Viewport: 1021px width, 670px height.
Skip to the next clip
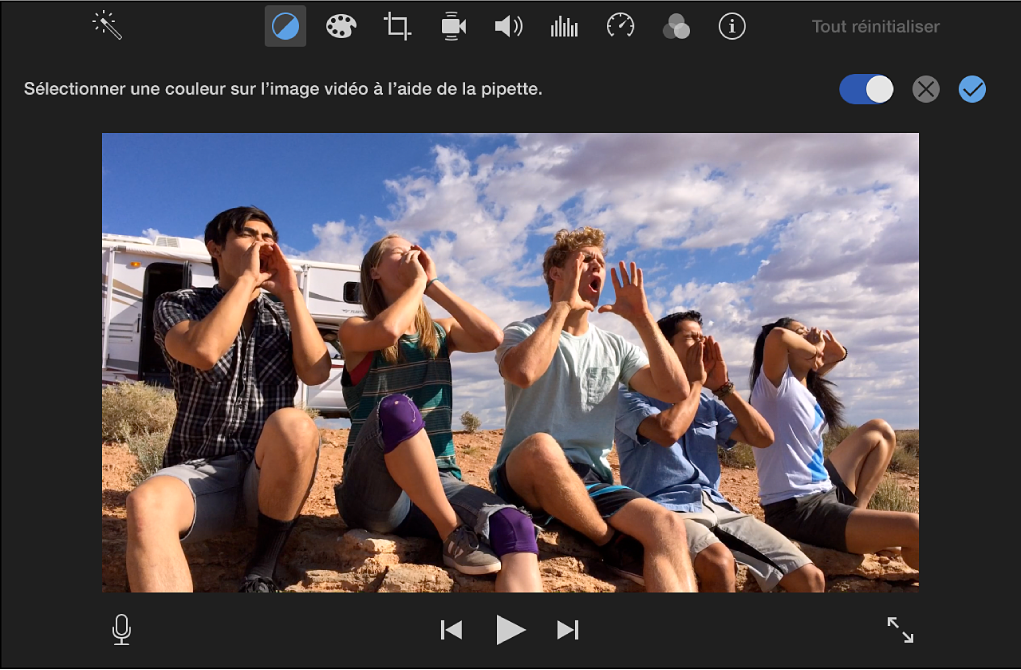pyautogui.click(x=568, y=629)
